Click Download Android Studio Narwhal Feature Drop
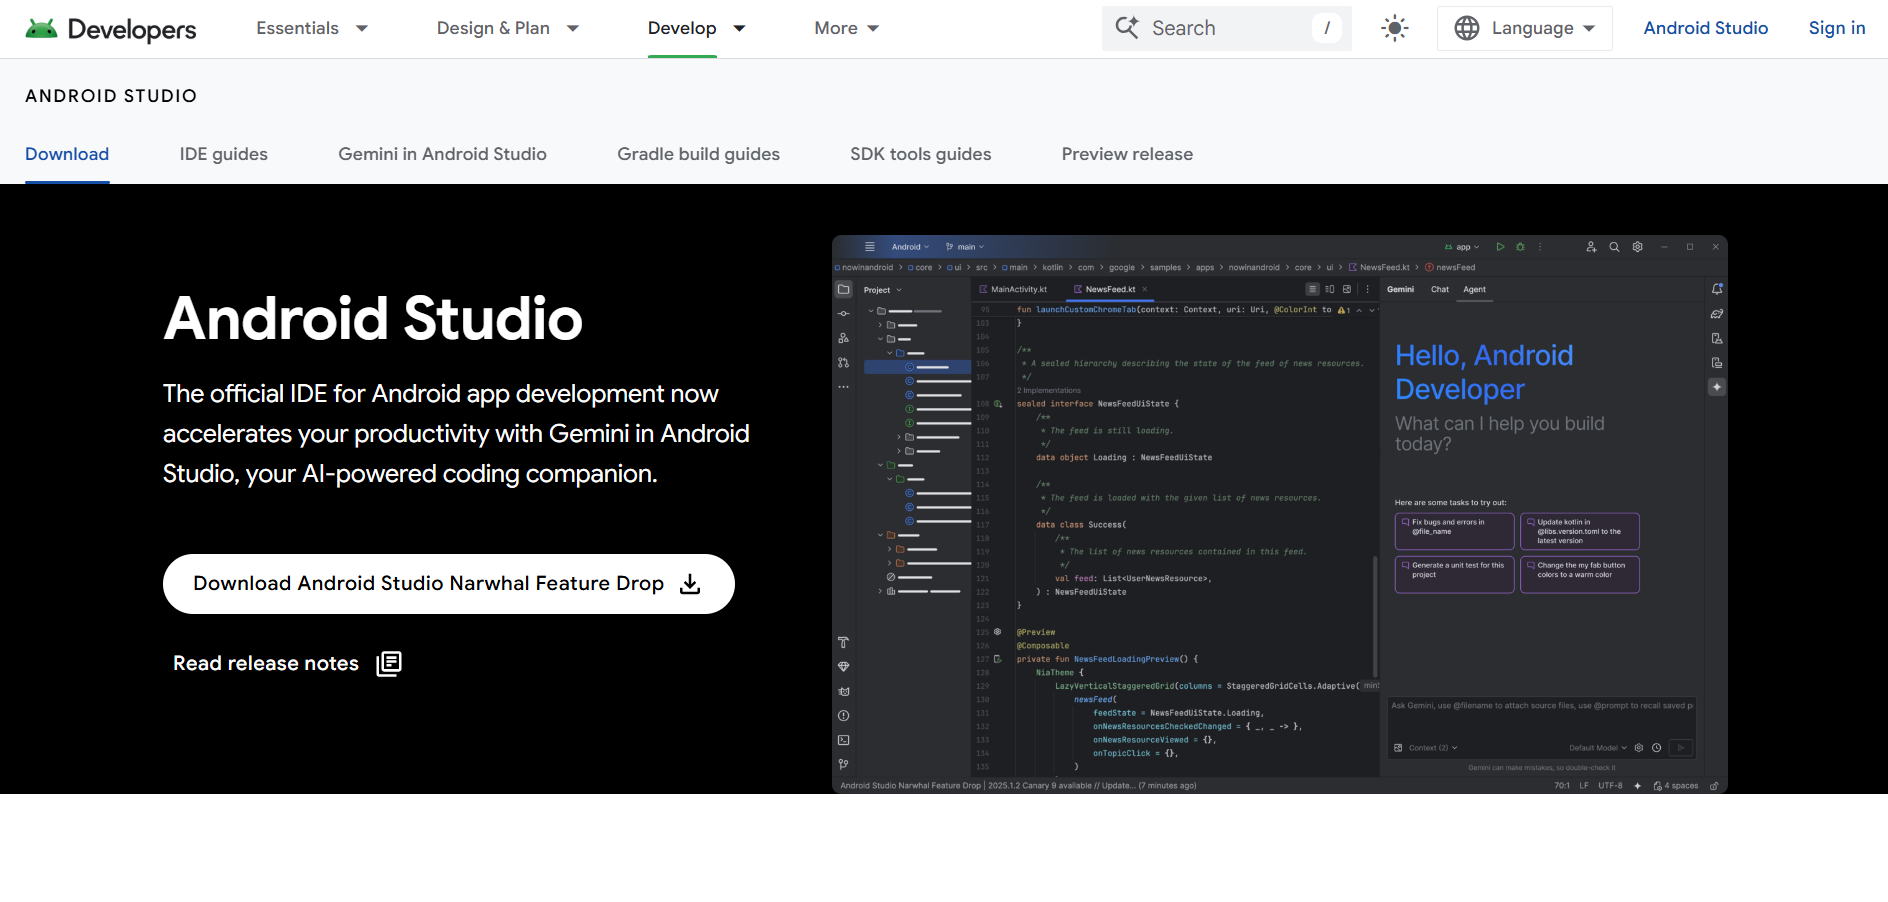The width and height of the screenshot is (1888, 902). click(430, 583)
